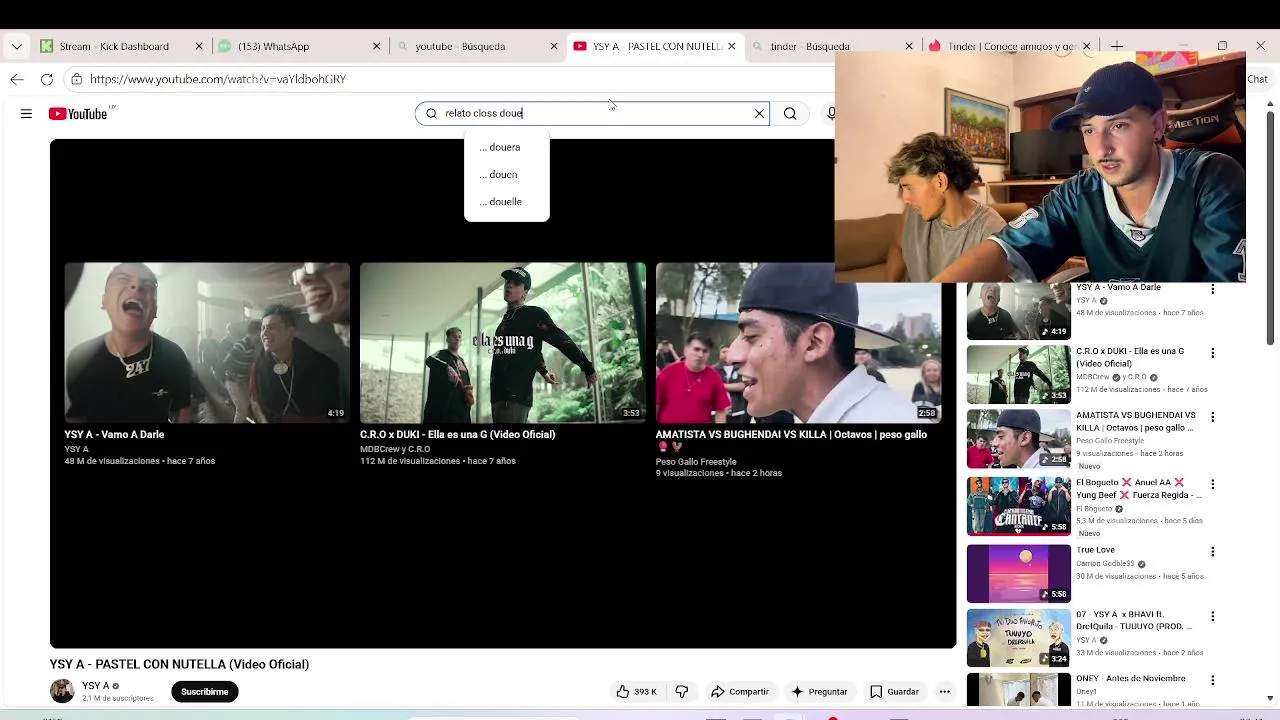Open sidebar thumbnail for El Bogueto video
This screenshot has width=1280, height=720.
(x=1018, y=506)
